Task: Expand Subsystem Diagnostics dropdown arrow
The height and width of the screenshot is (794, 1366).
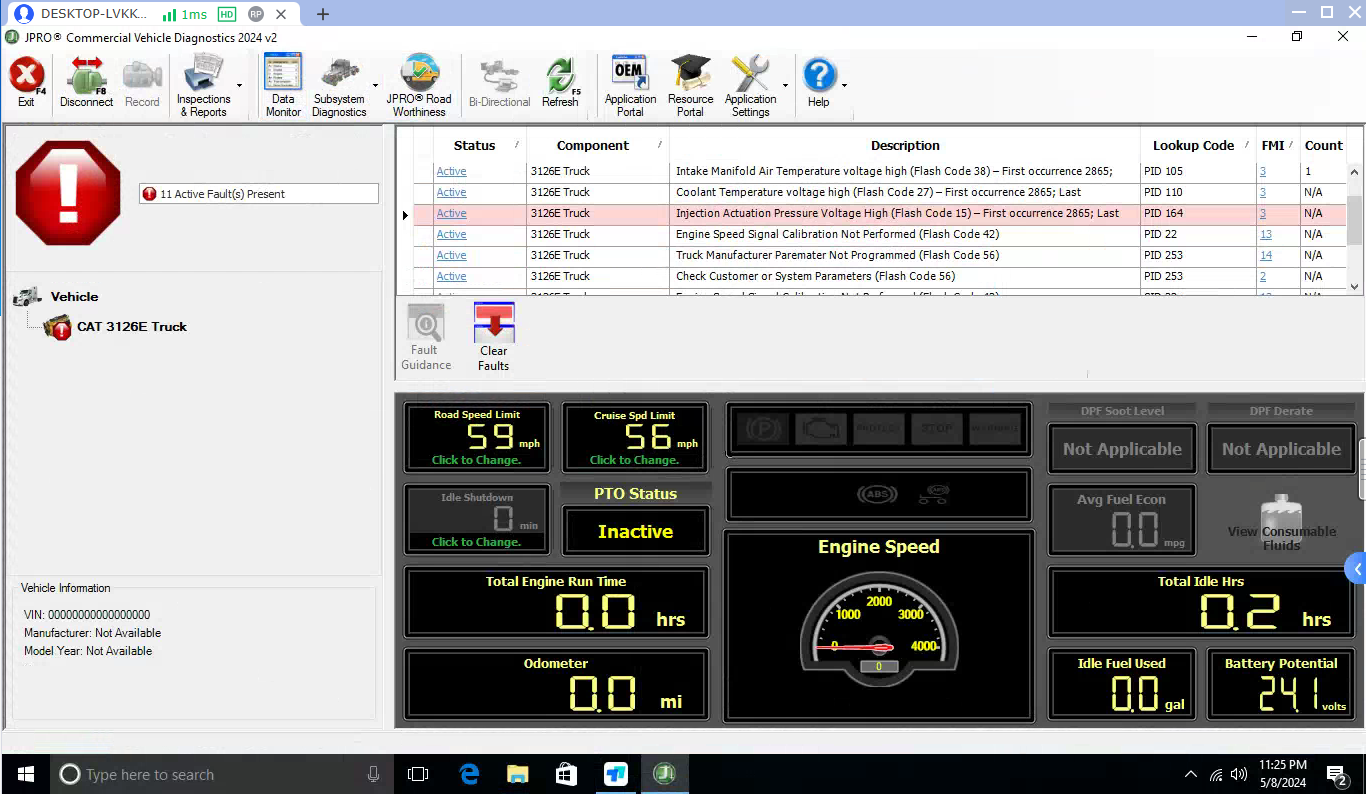Action: (375, 86)
